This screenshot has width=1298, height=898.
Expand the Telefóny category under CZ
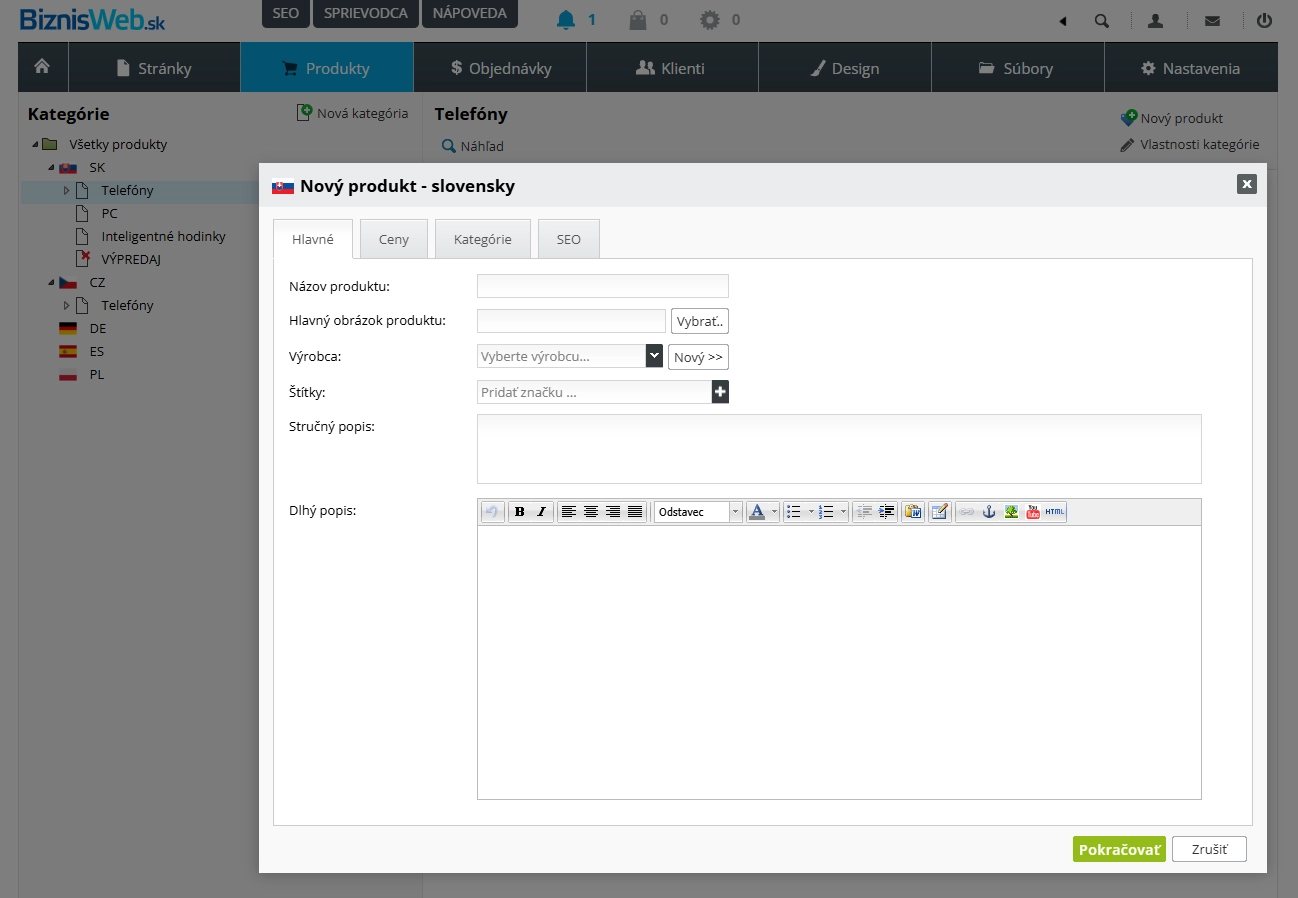[67, 306]
